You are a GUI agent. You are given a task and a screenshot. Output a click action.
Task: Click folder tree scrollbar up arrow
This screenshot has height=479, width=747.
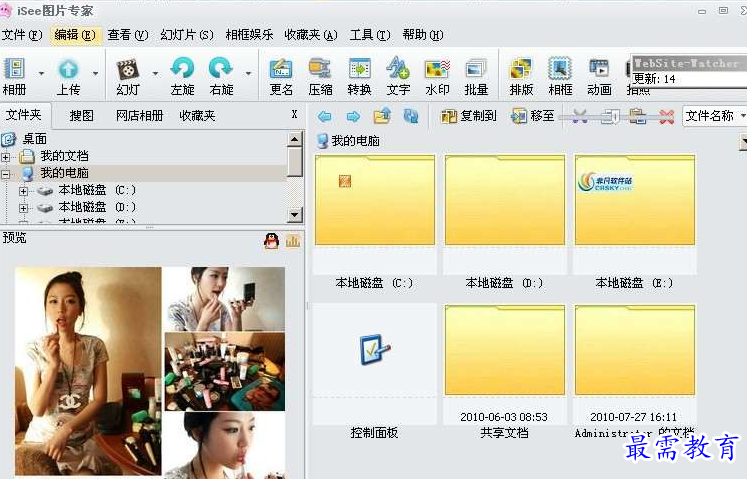[295, 139]
